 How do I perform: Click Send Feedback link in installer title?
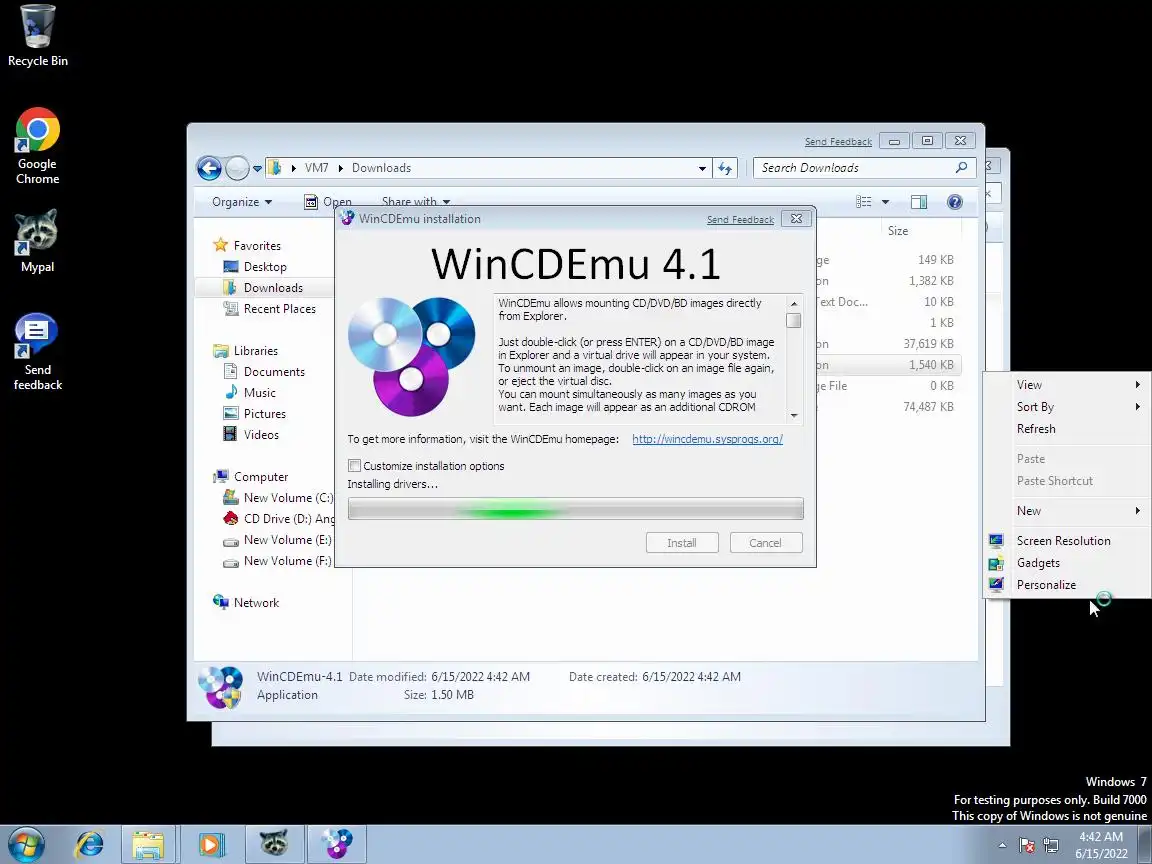coord(741,220)
